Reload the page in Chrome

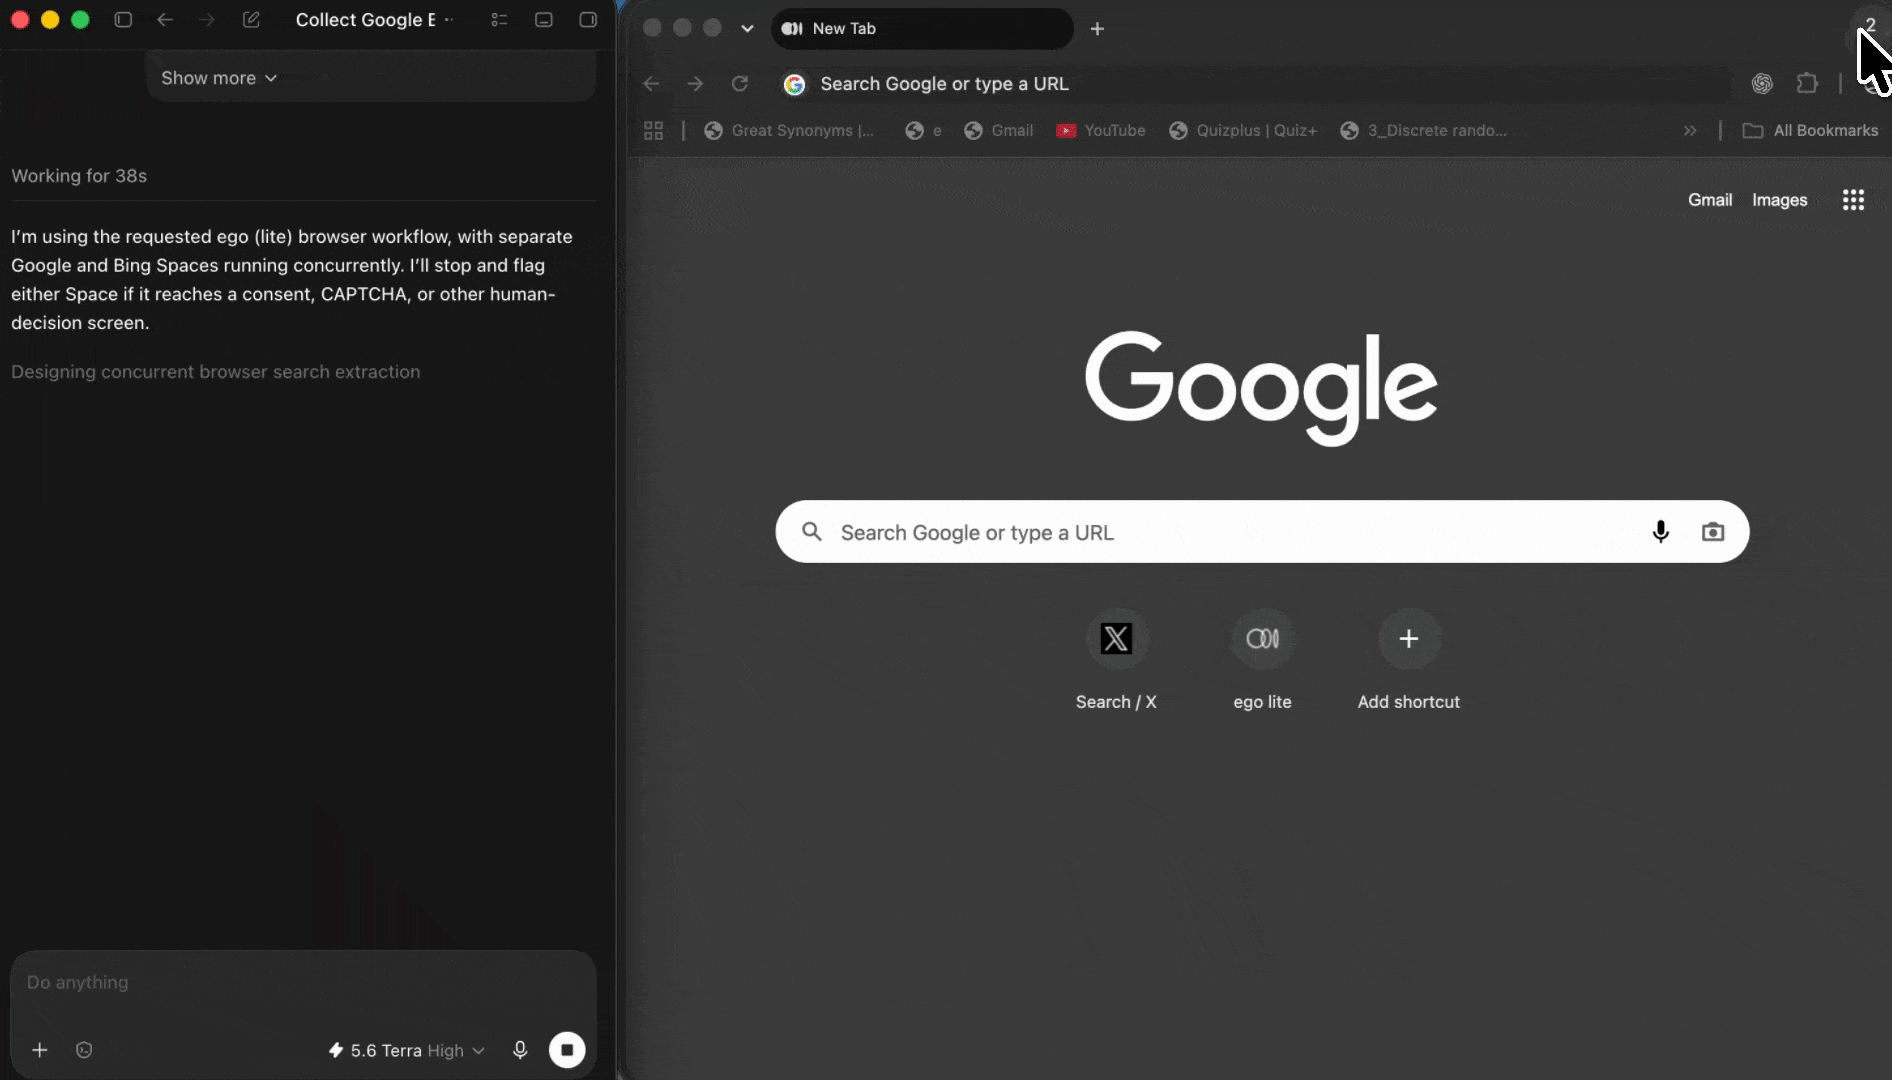pyautogui.click(x=740, y=84)
